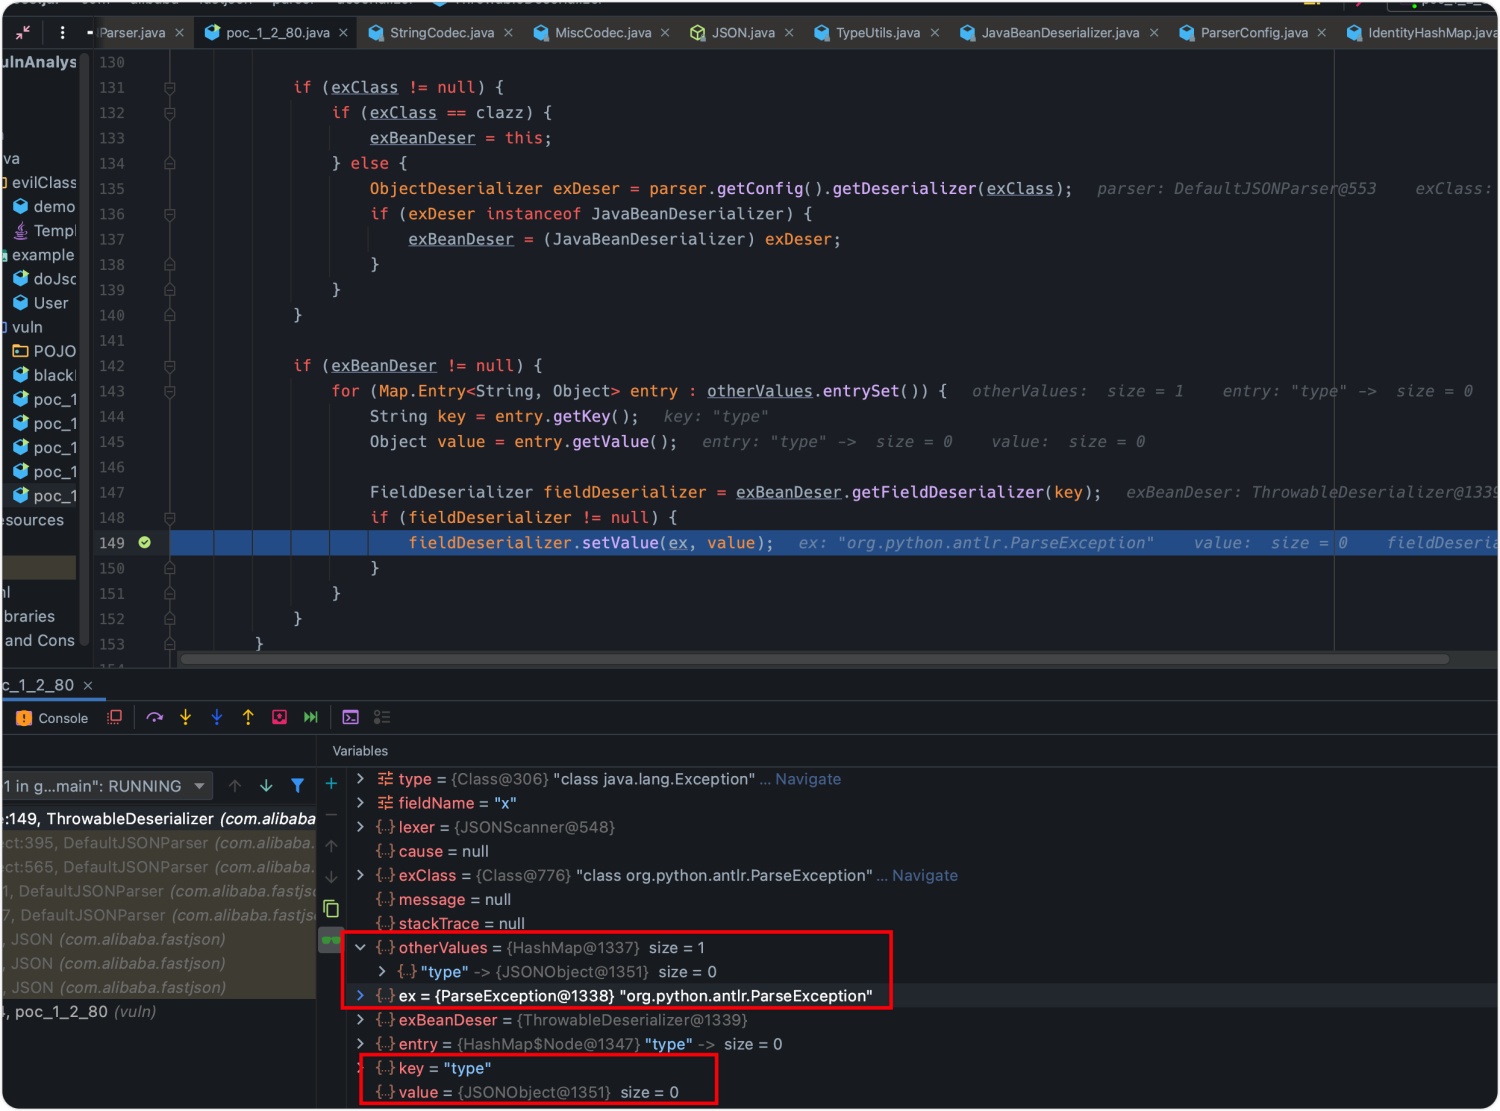Open the thread selector dropdown showing RUNNING

point(107,786)
